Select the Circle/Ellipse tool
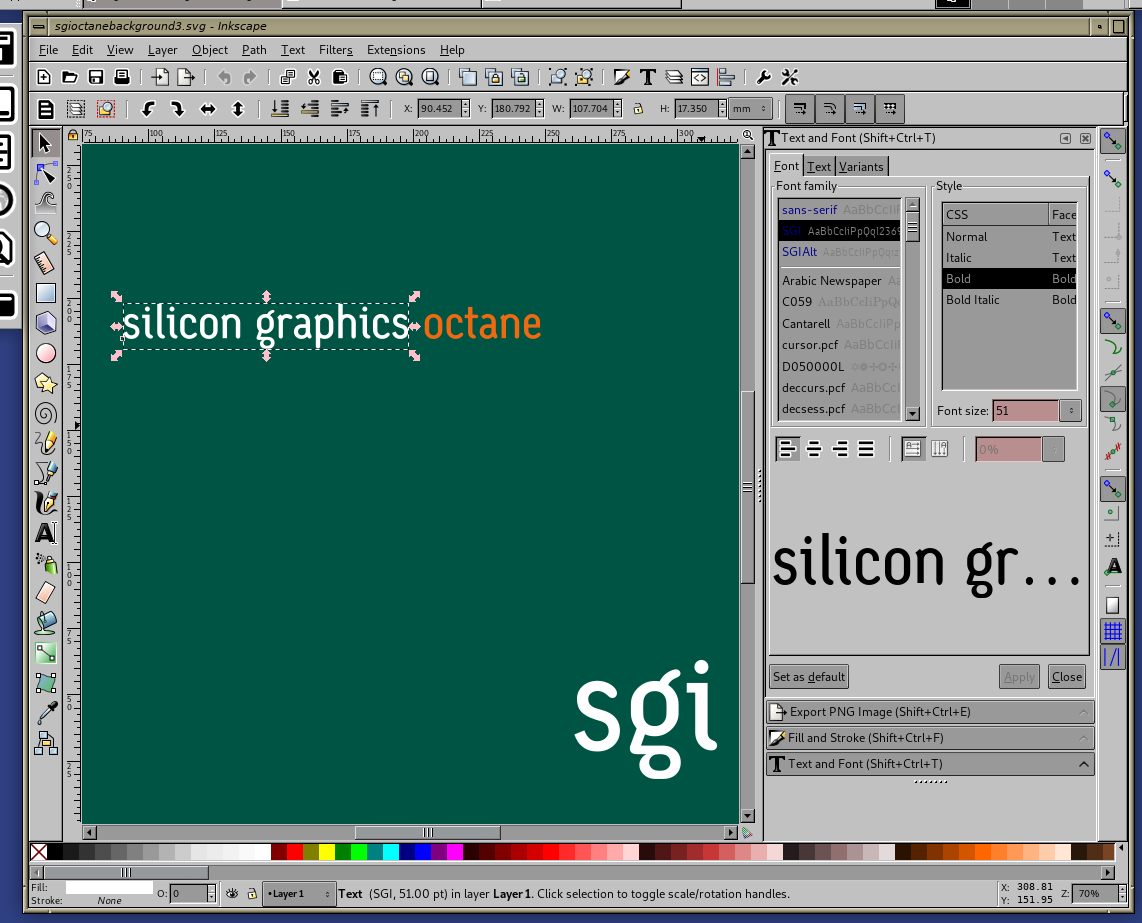 pyautogui.click(x=45, y=353)
